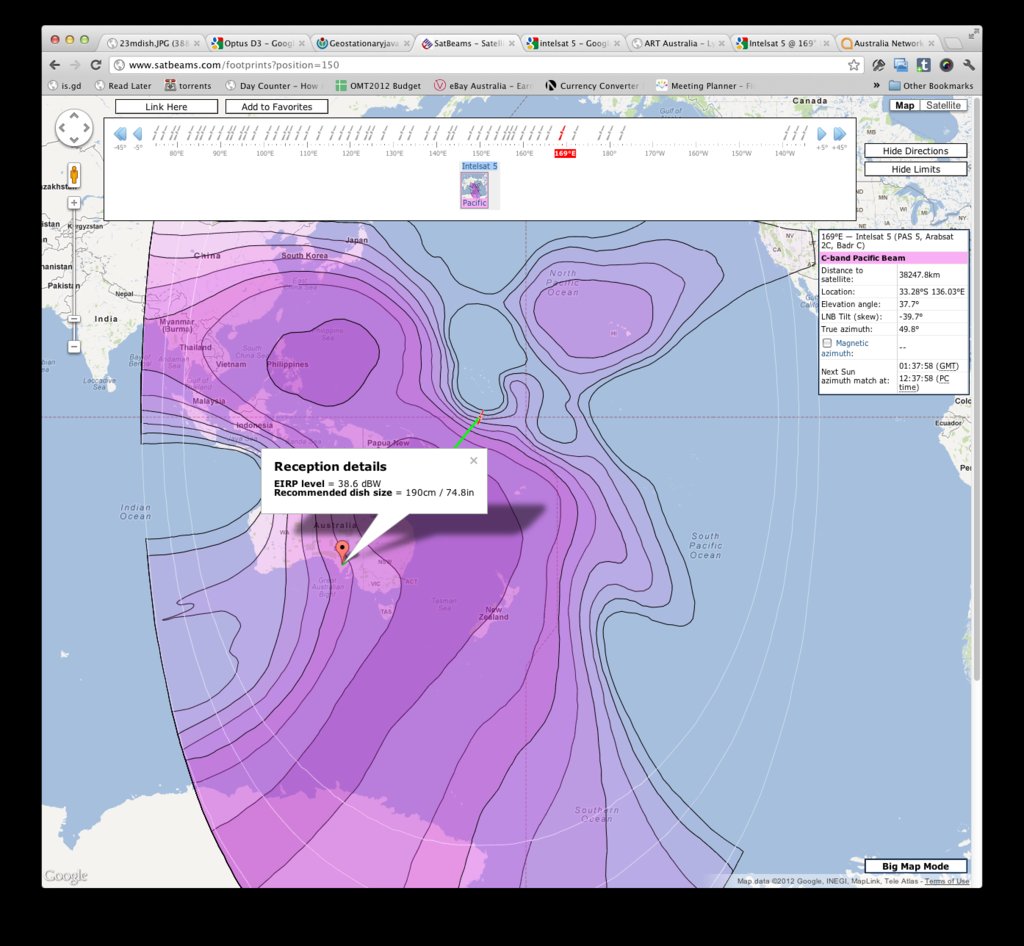This screenshot has height=946, width=1024.
Task: Click the screen-share extension icon next to Tumblr
Action: (901, 65)
